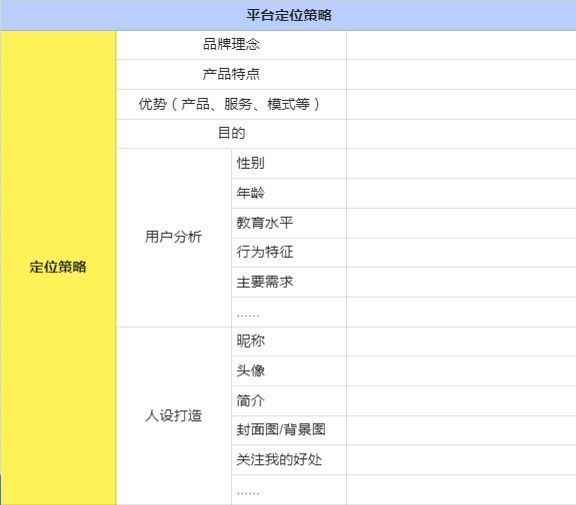Click the empty value cell beside 封面图/背景图
The image size is (576, 505).
pyautogui.click(x=461, y=430)
